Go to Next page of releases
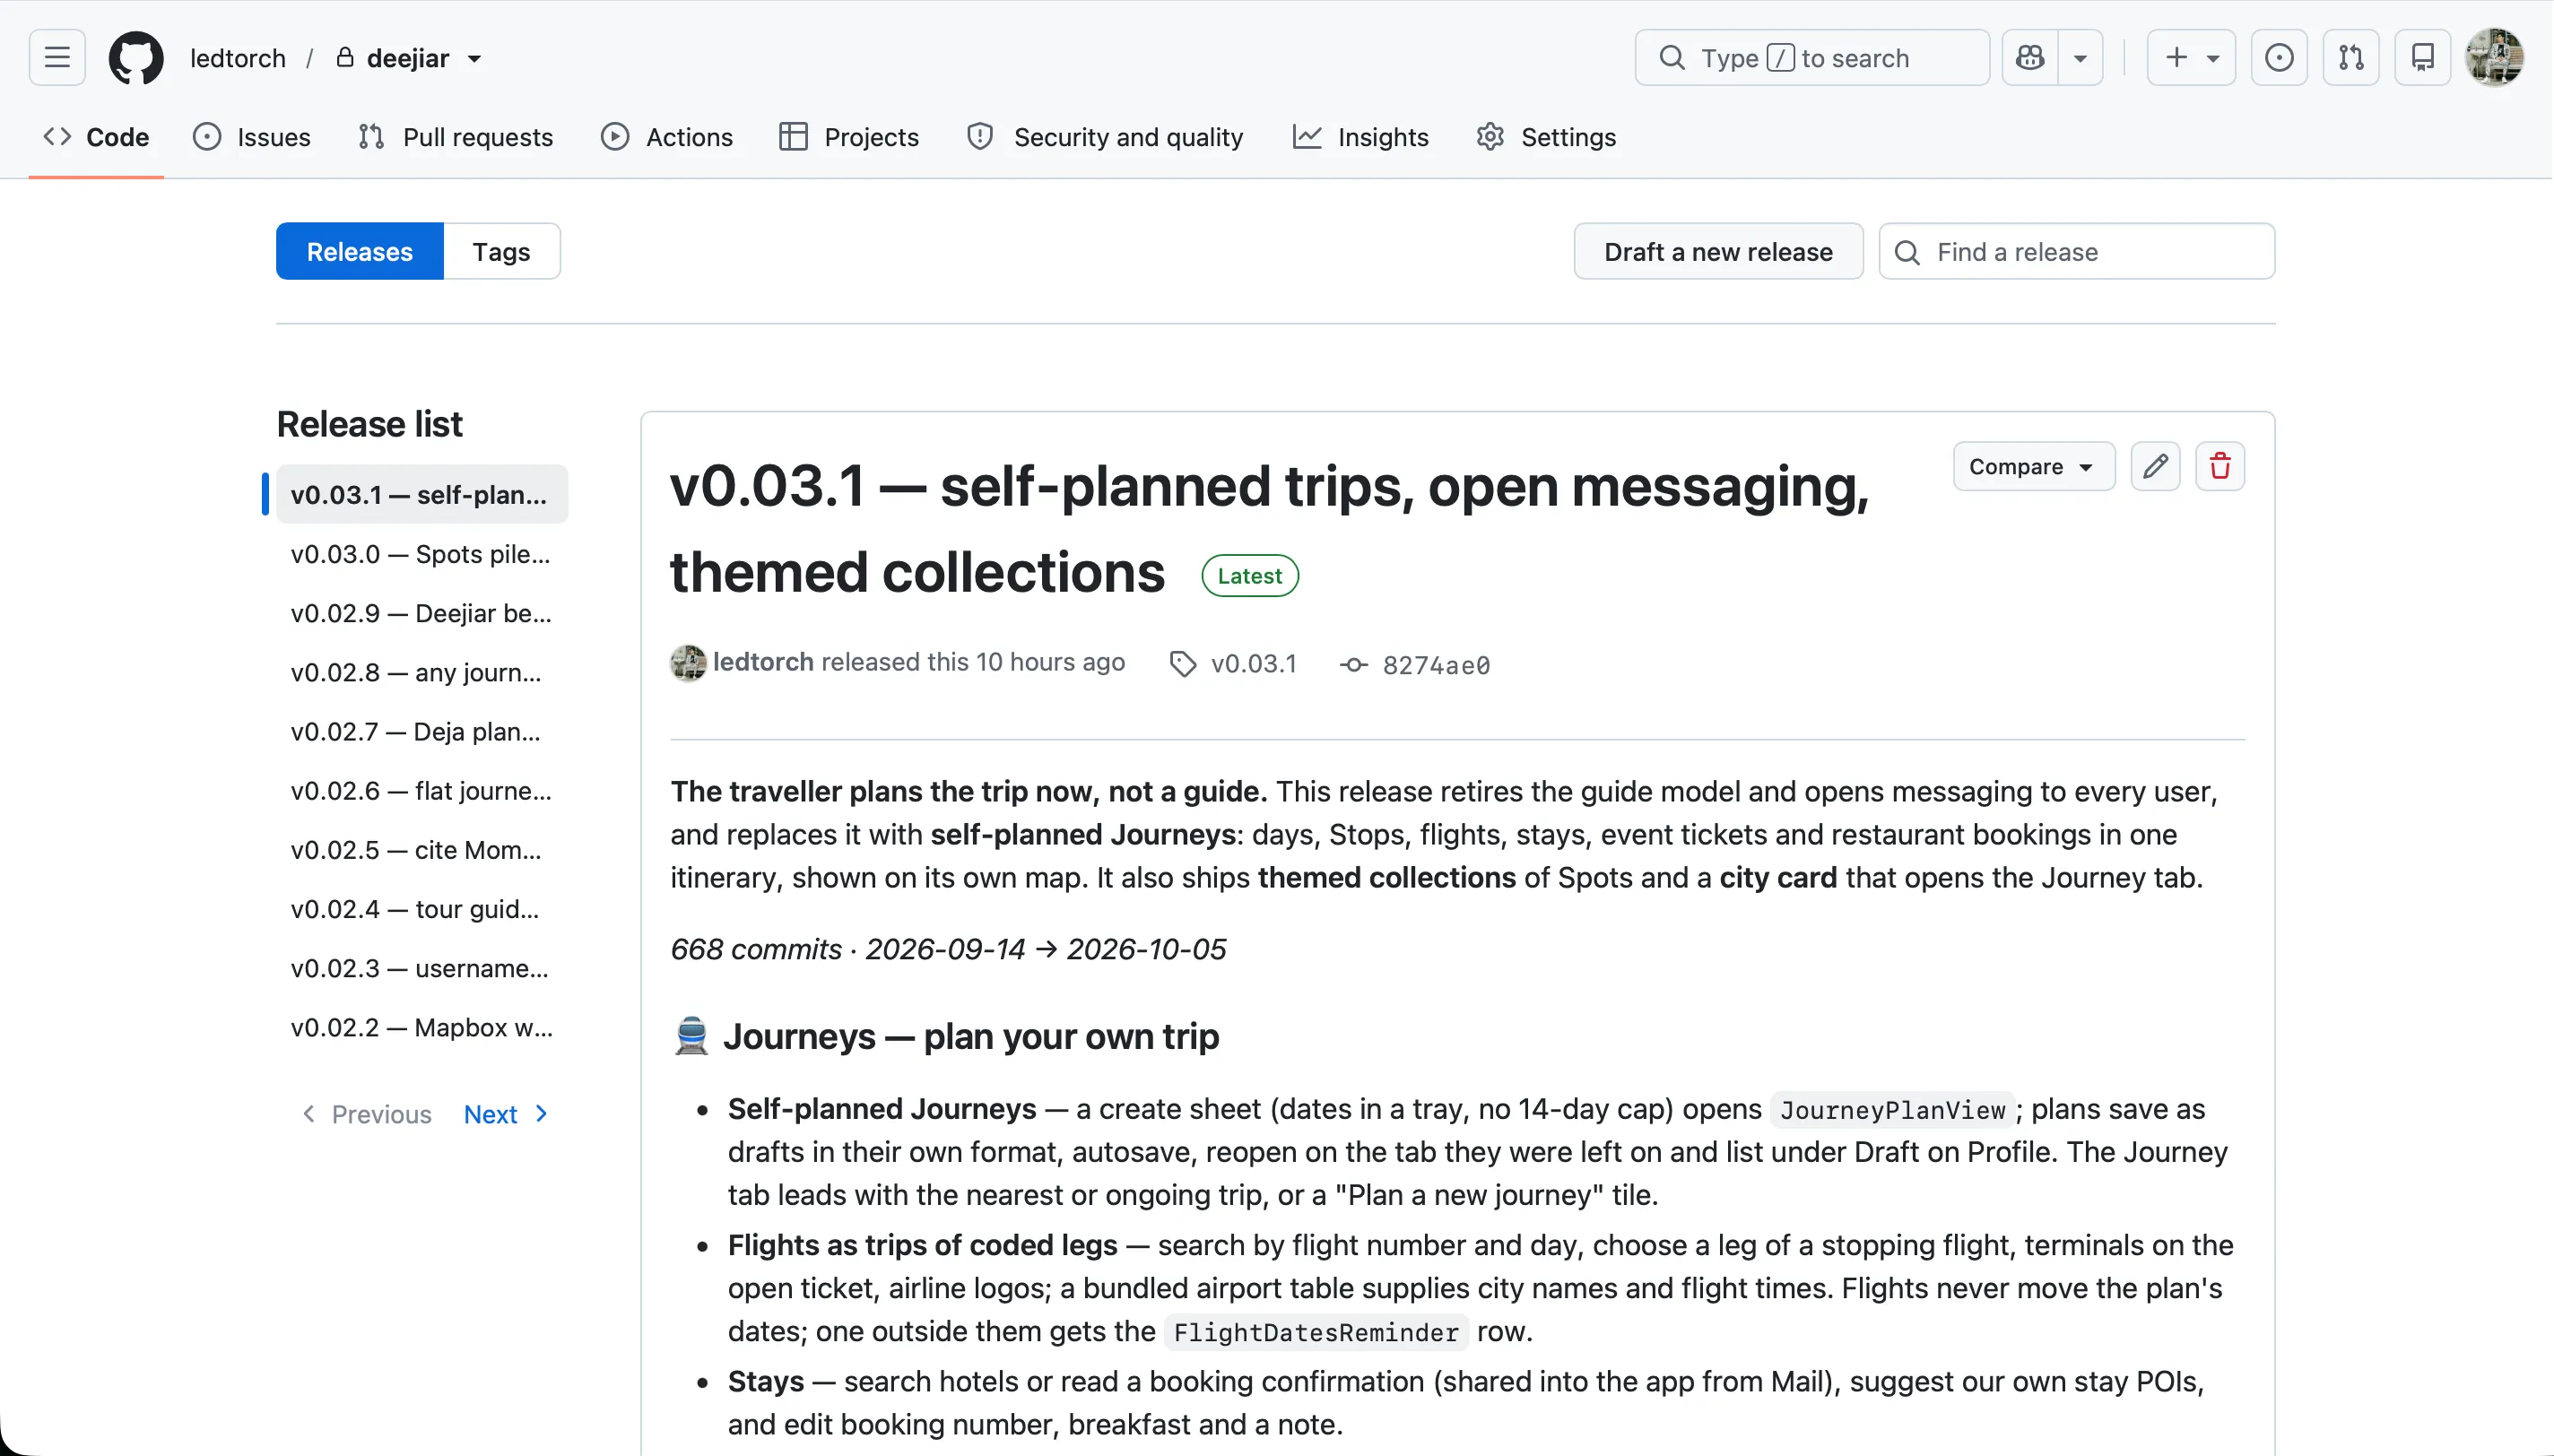This screenshot has width=2554, height=1456. coord(506,1114)
